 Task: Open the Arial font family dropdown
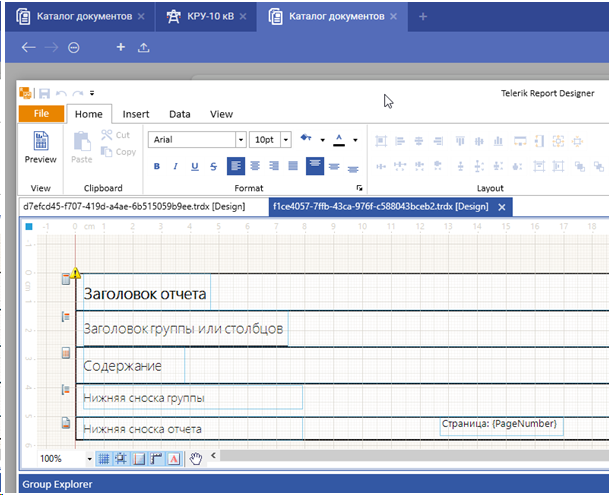tap(240, 140)
